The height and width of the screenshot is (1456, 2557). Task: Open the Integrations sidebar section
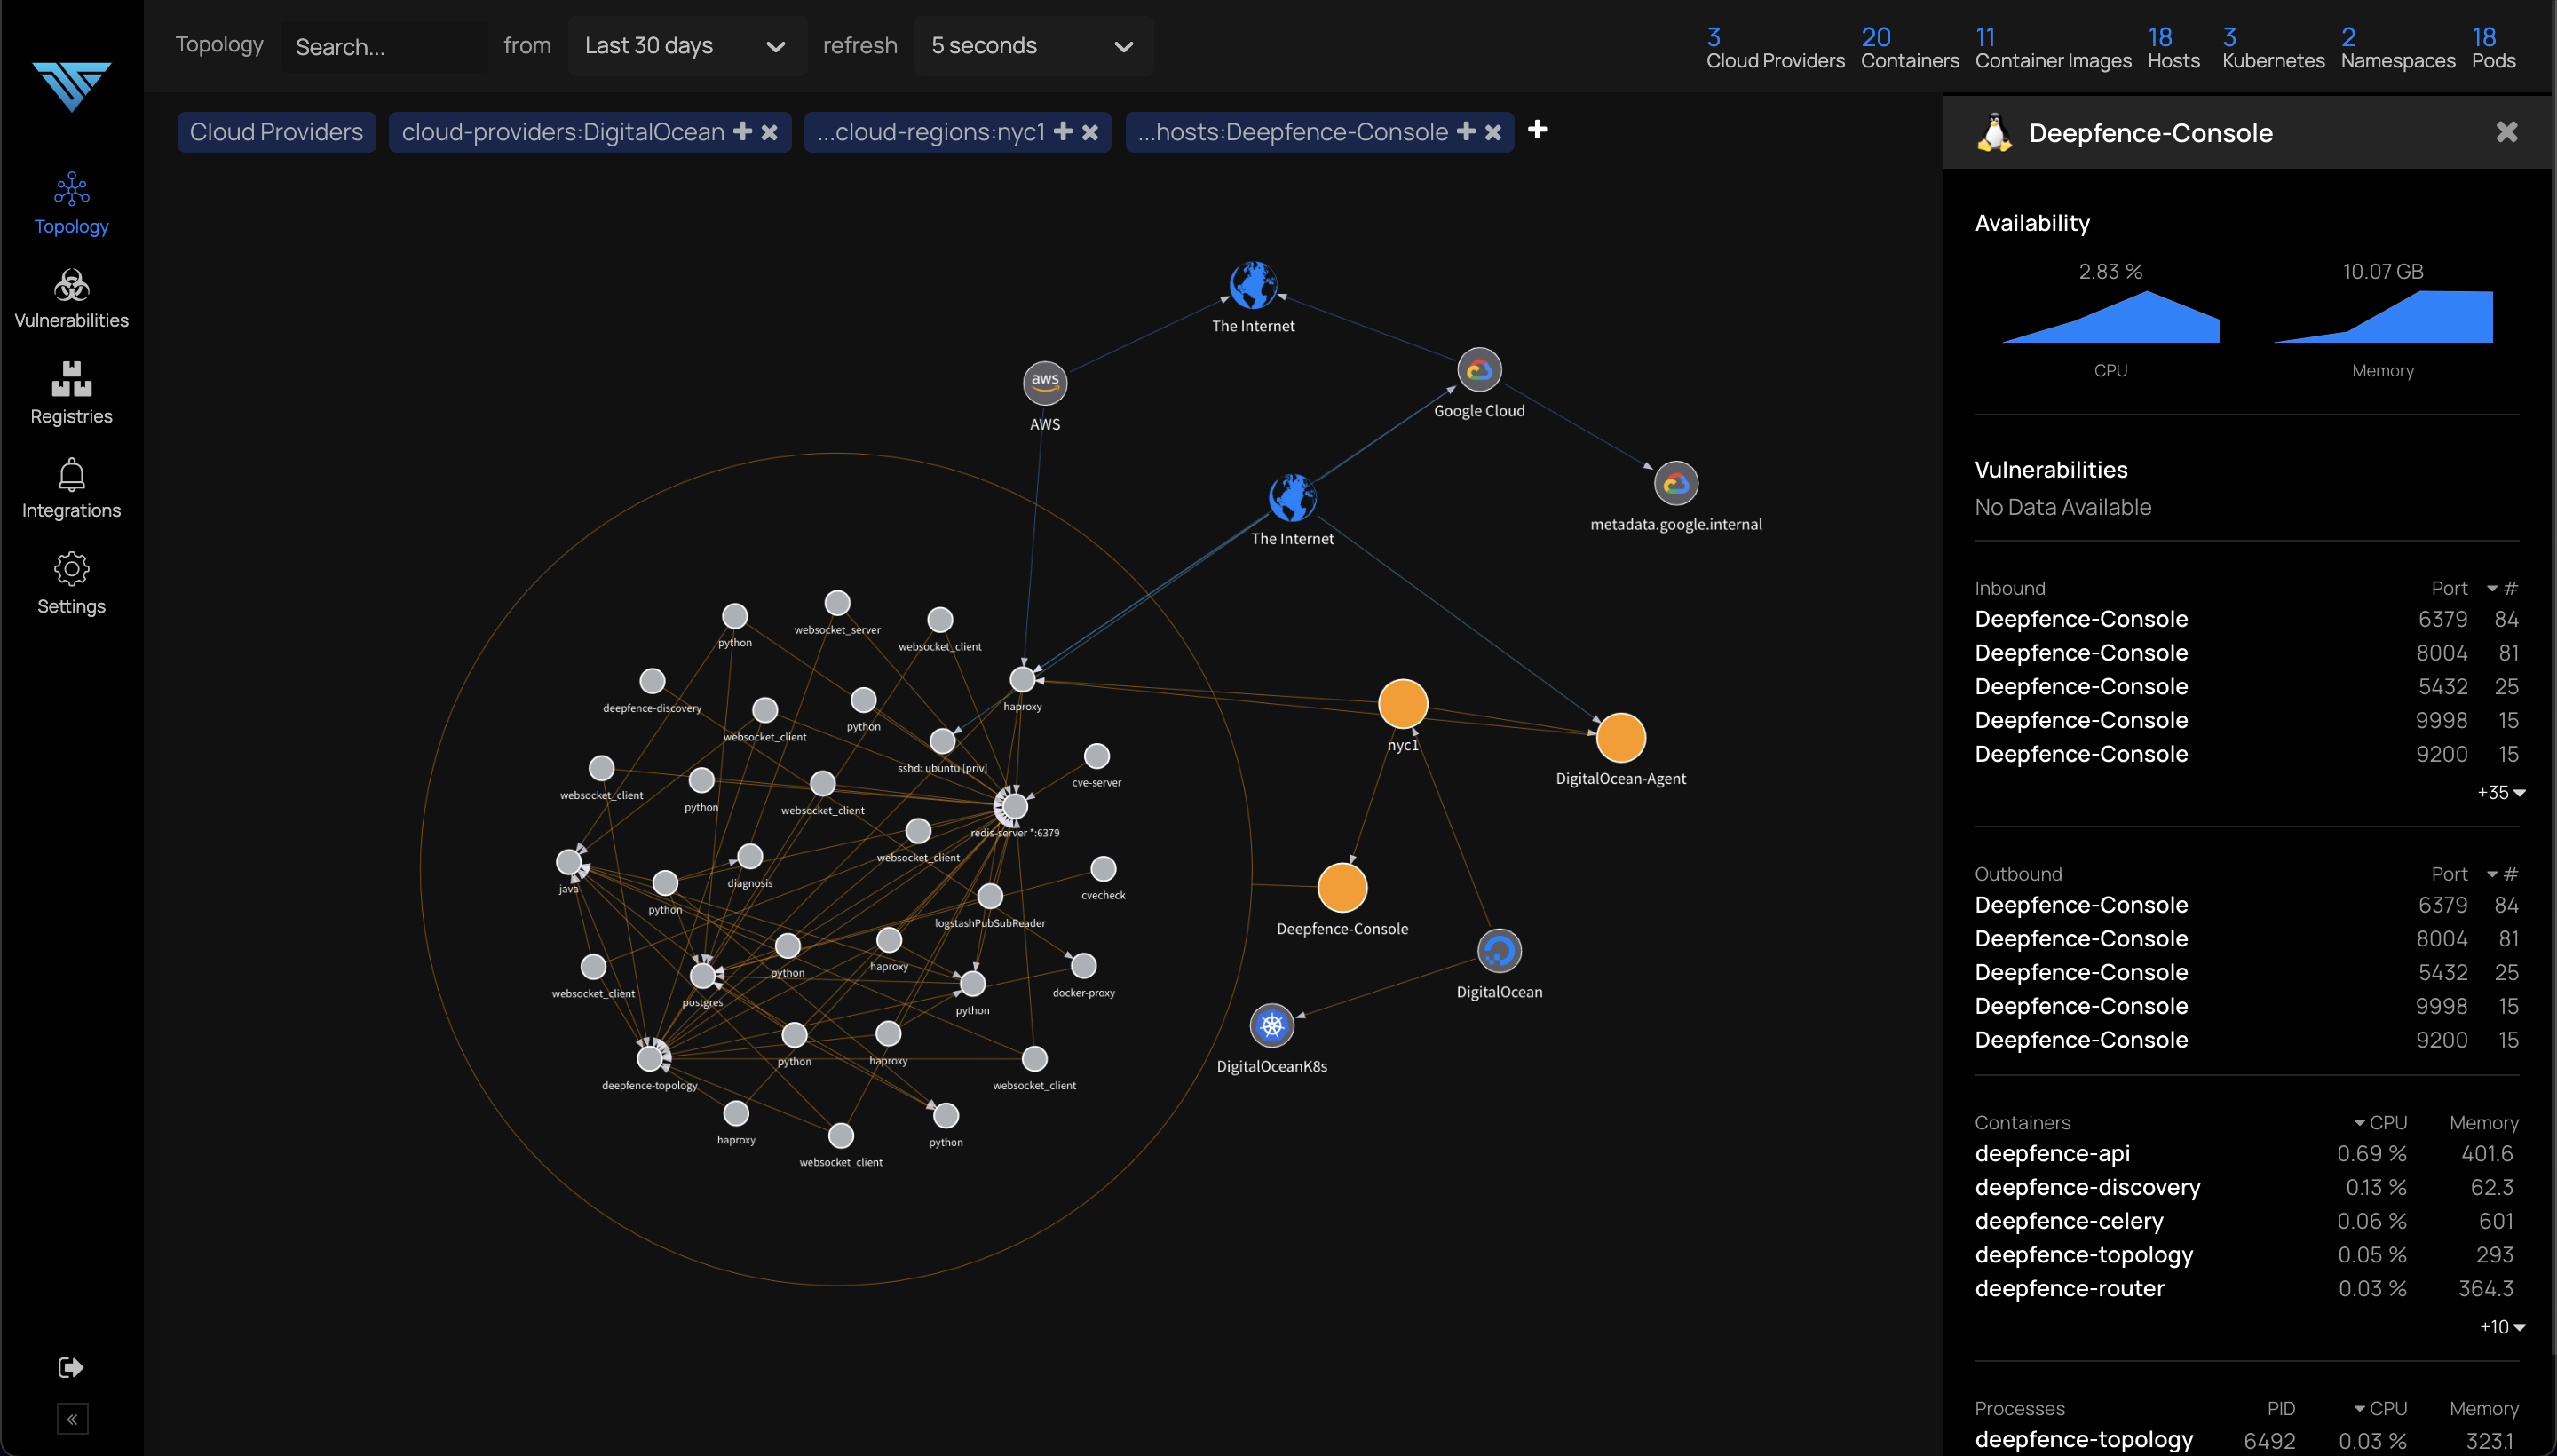(x=71, y=488)
